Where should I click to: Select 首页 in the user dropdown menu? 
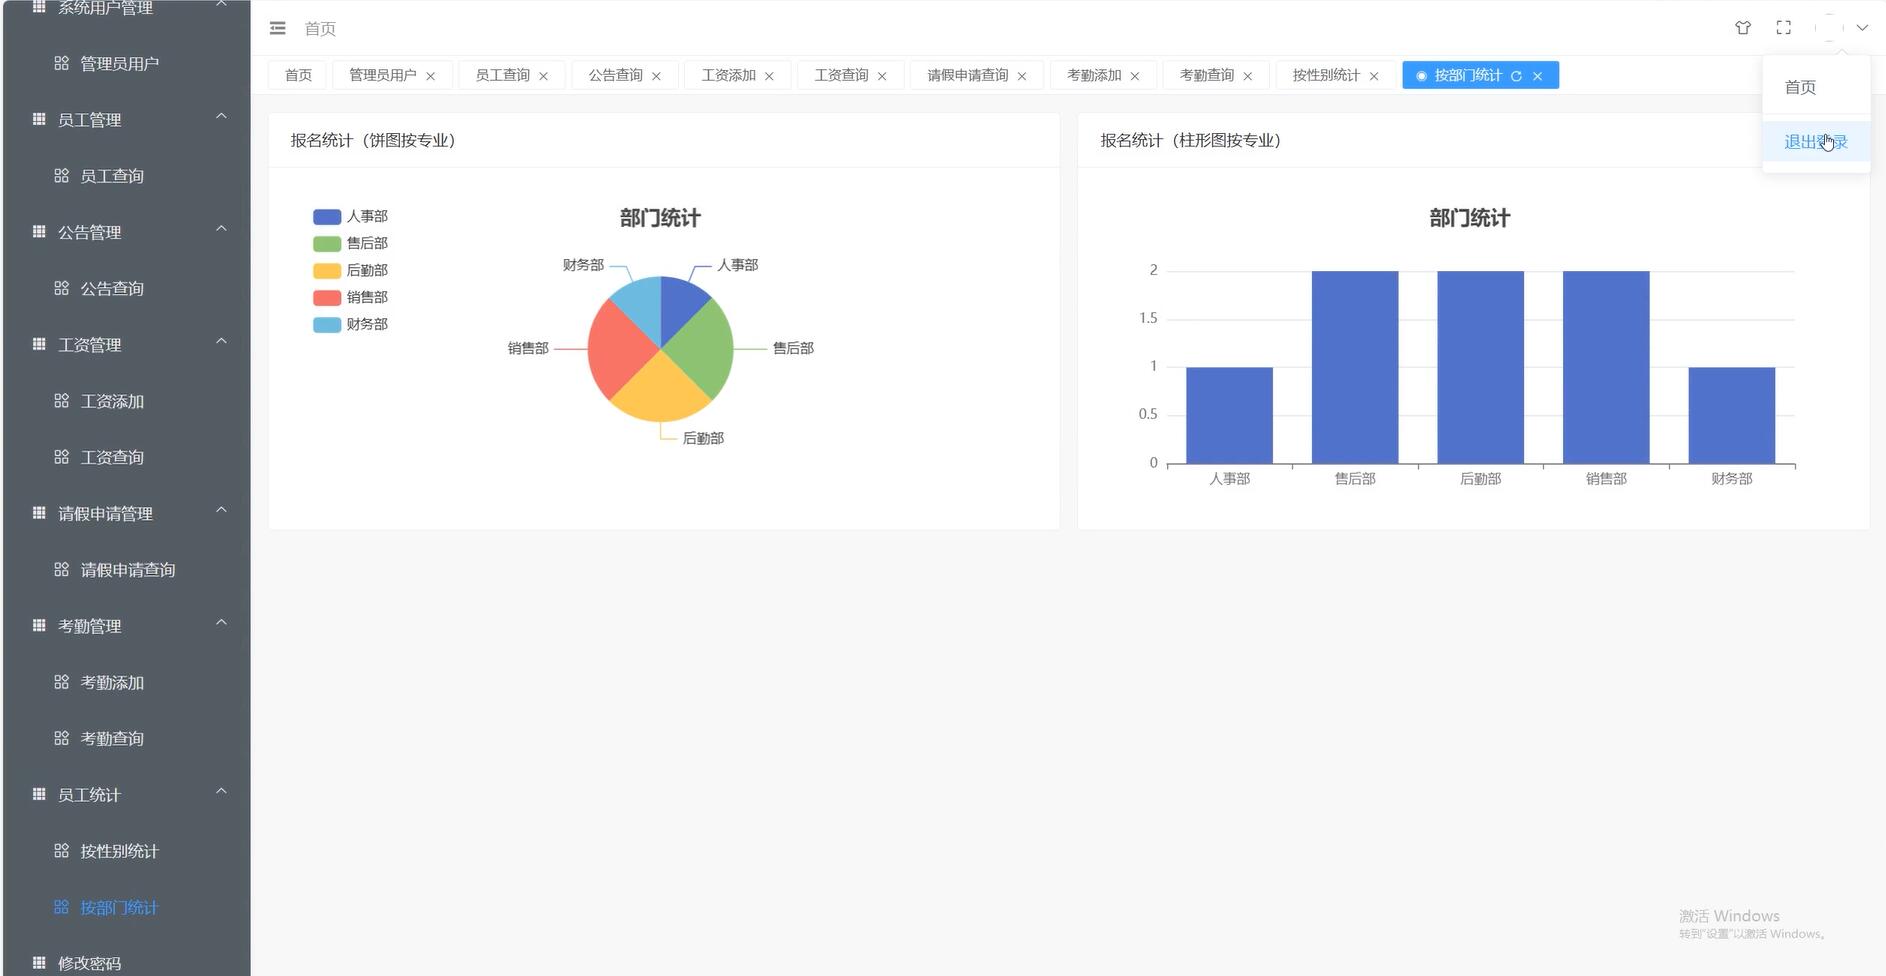pos(1816,87)
